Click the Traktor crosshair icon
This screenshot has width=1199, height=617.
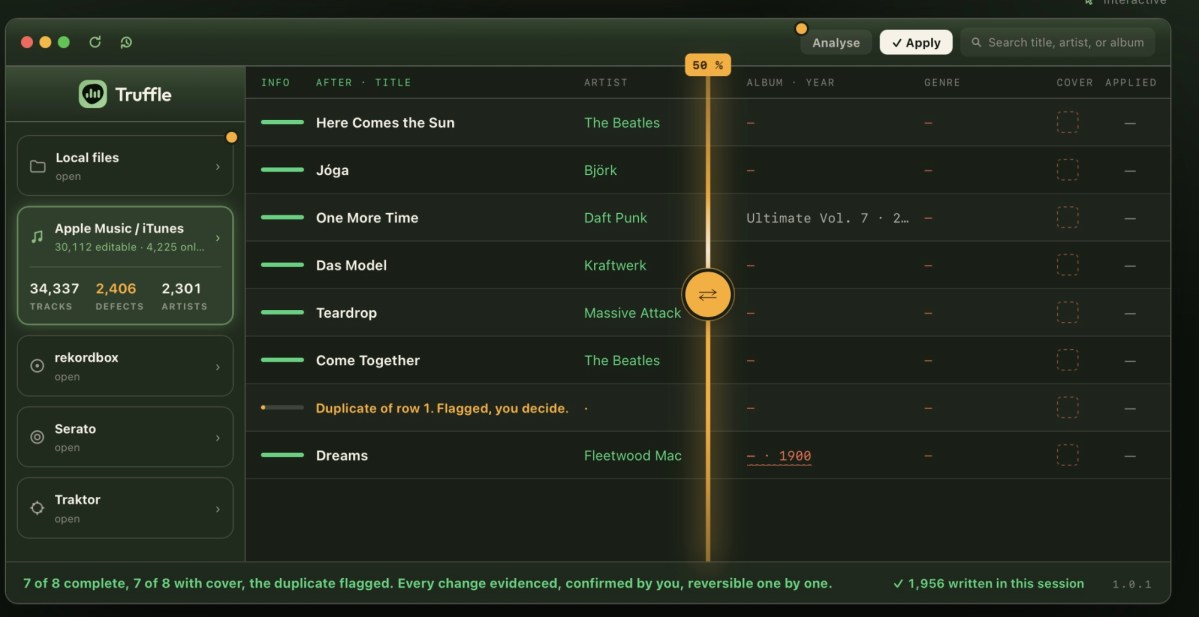(x=37, y=508)
